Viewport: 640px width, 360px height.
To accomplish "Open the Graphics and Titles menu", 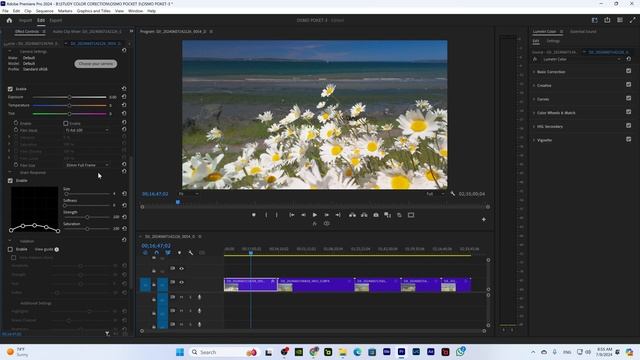I will click(x=93, y=11).
